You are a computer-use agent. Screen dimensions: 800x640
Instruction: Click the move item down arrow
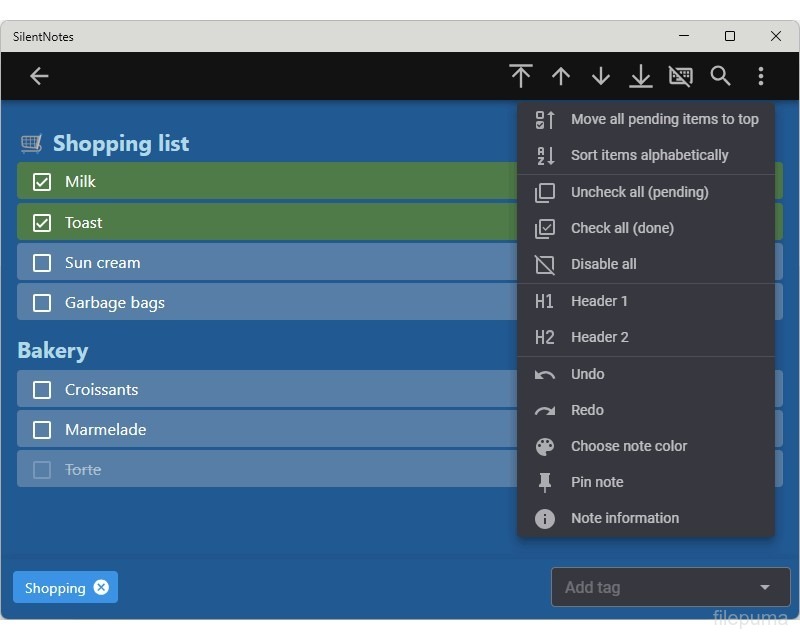pos(601,76)
